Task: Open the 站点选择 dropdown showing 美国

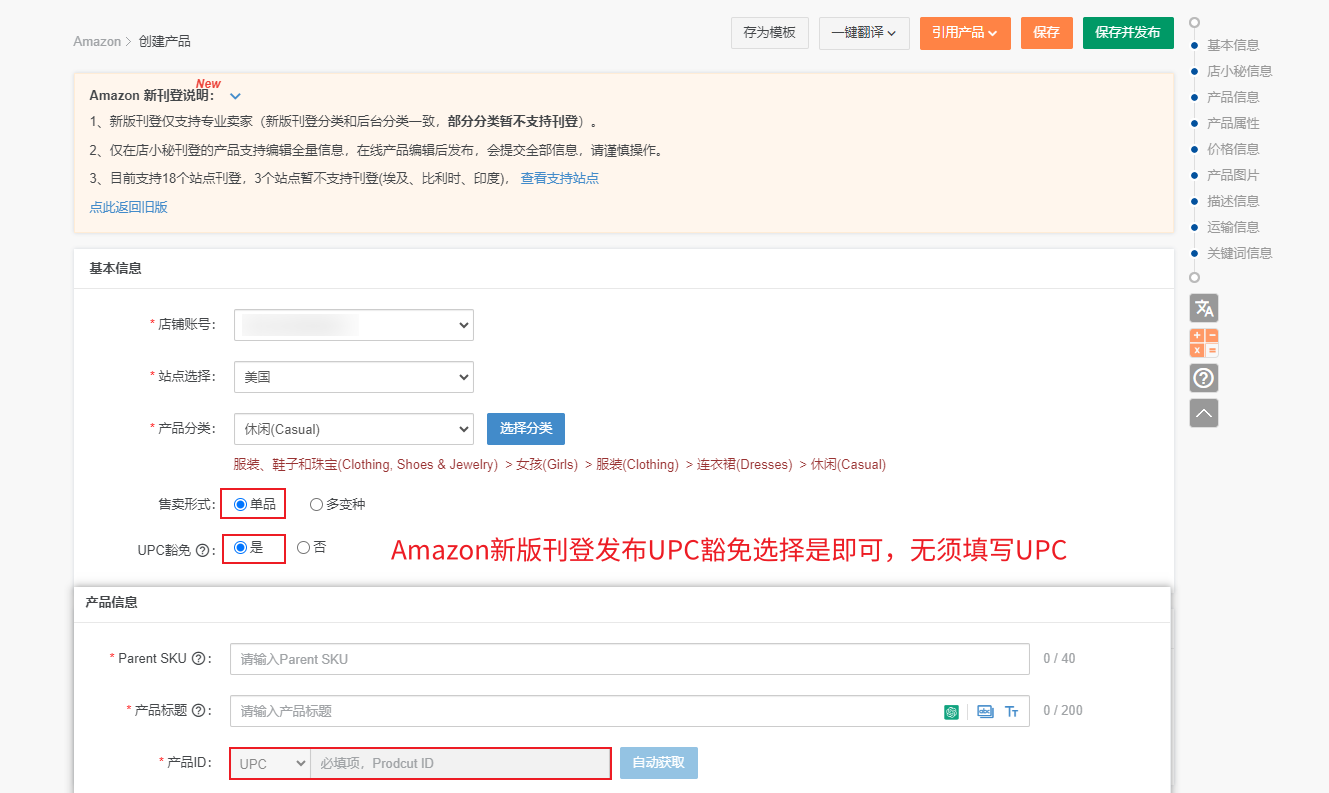Action: point(353,377)
